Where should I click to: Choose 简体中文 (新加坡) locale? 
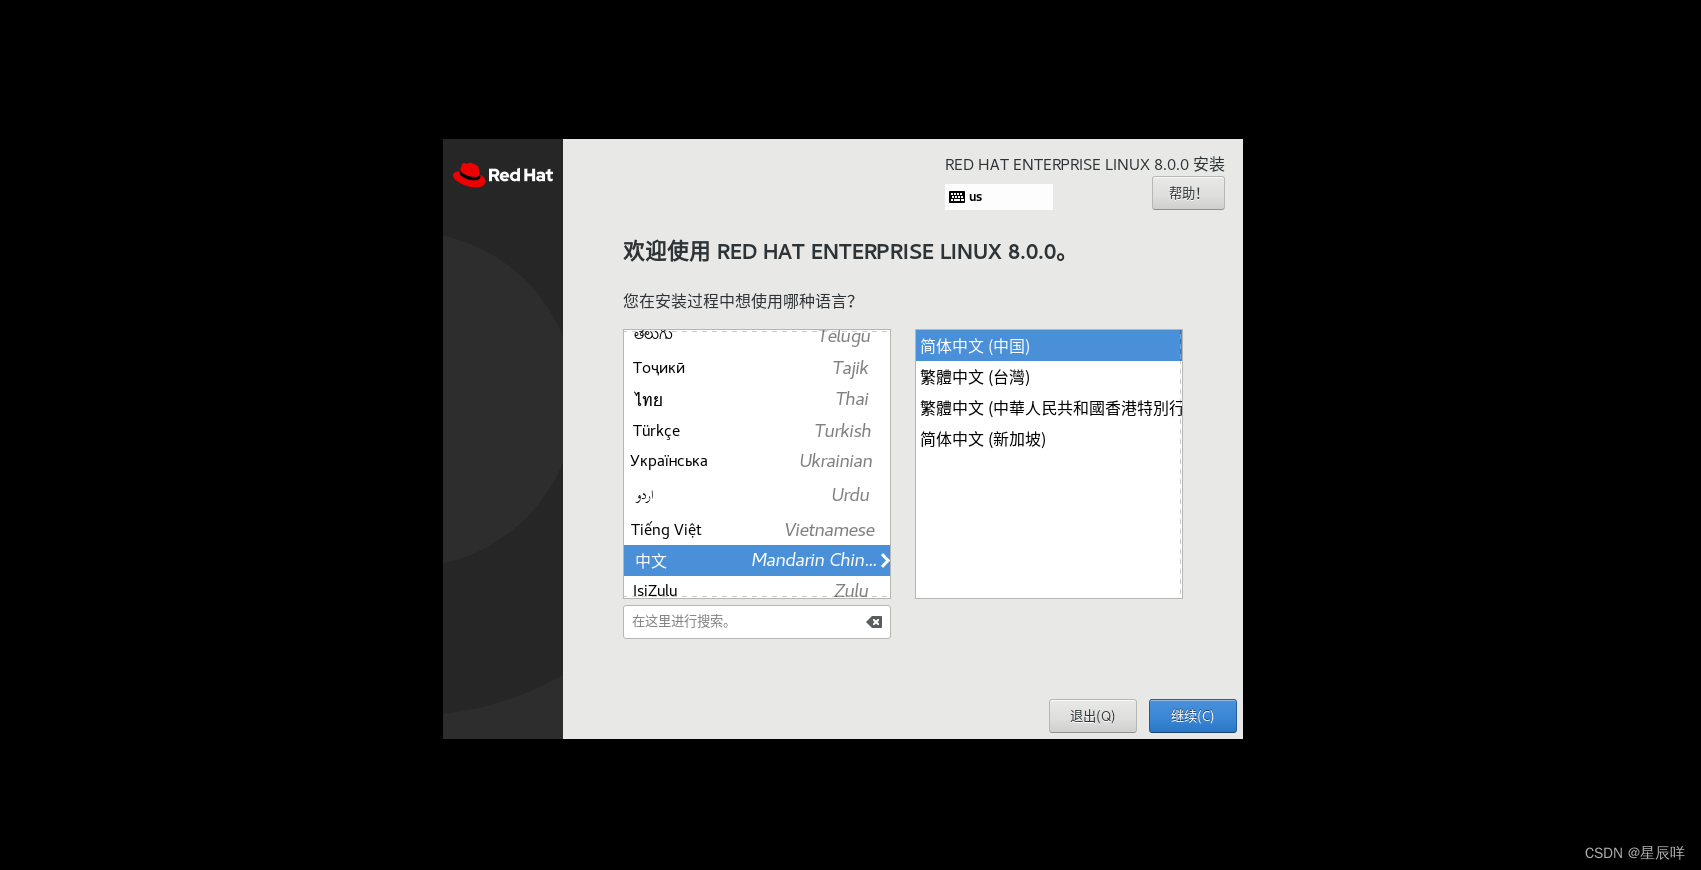click(1048, 439)
